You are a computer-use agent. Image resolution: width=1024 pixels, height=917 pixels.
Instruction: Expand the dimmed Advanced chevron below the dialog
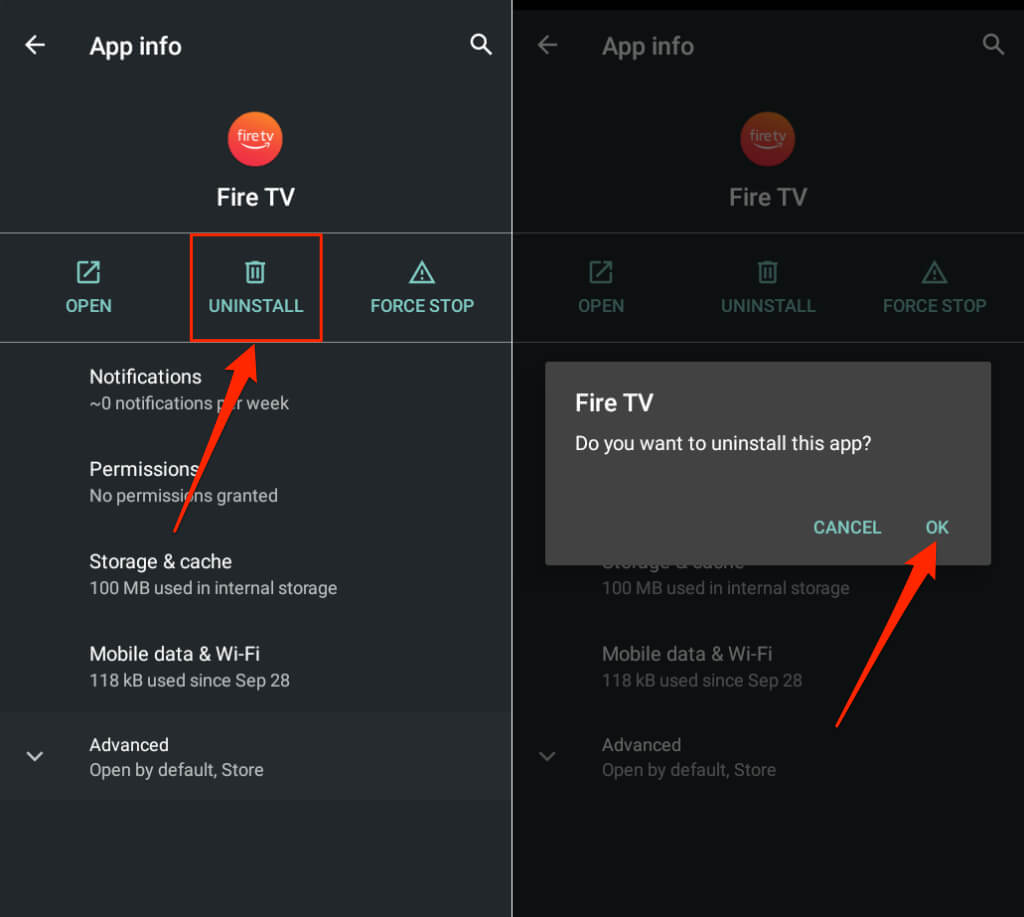pyautogui.click(x=547, y=756)
